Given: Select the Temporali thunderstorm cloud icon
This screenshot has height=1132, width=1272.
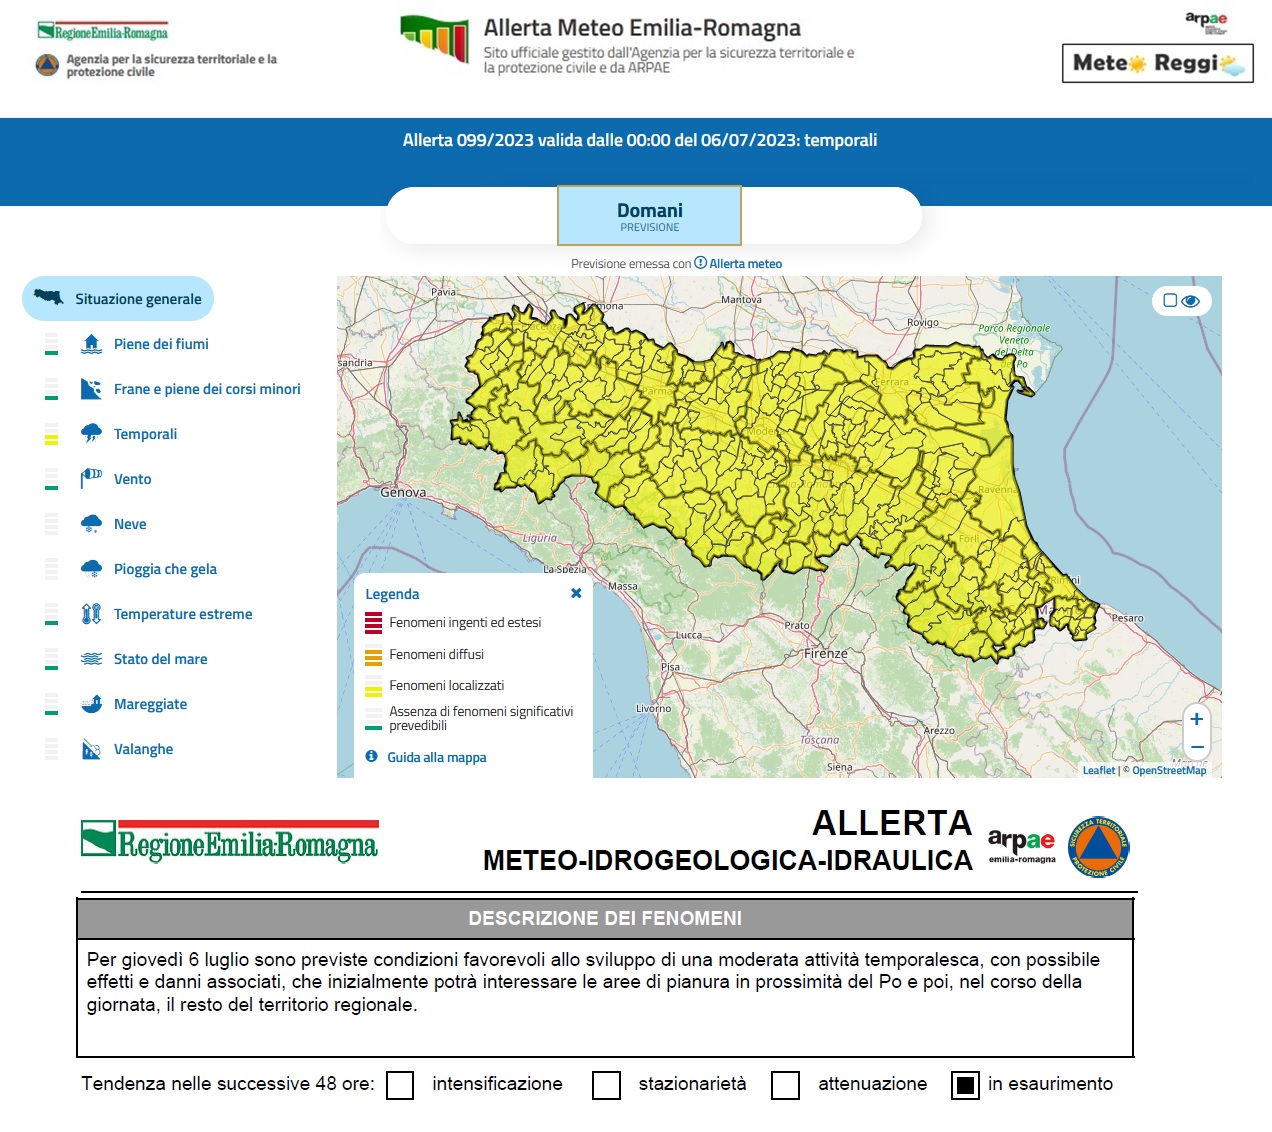Looking at the screenshot, I should [x=91, y=434].
